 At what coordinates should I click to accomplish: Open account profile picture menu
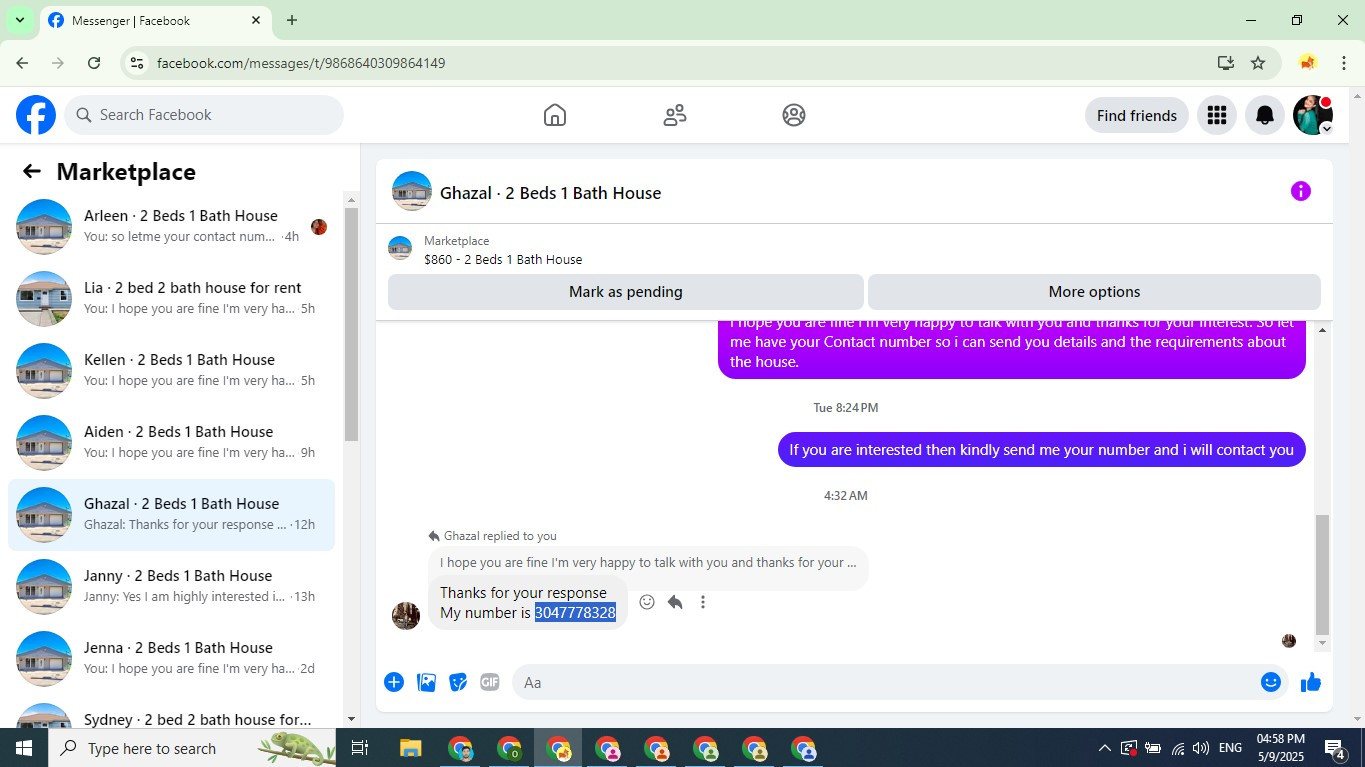(1313, 115)
